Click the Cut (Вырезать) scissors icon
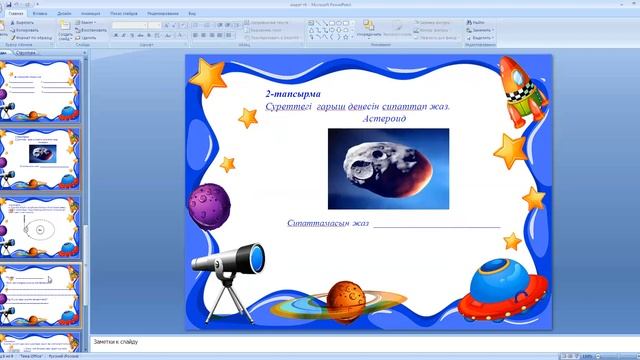Screen dimensions: 640x360 [13, 23]
